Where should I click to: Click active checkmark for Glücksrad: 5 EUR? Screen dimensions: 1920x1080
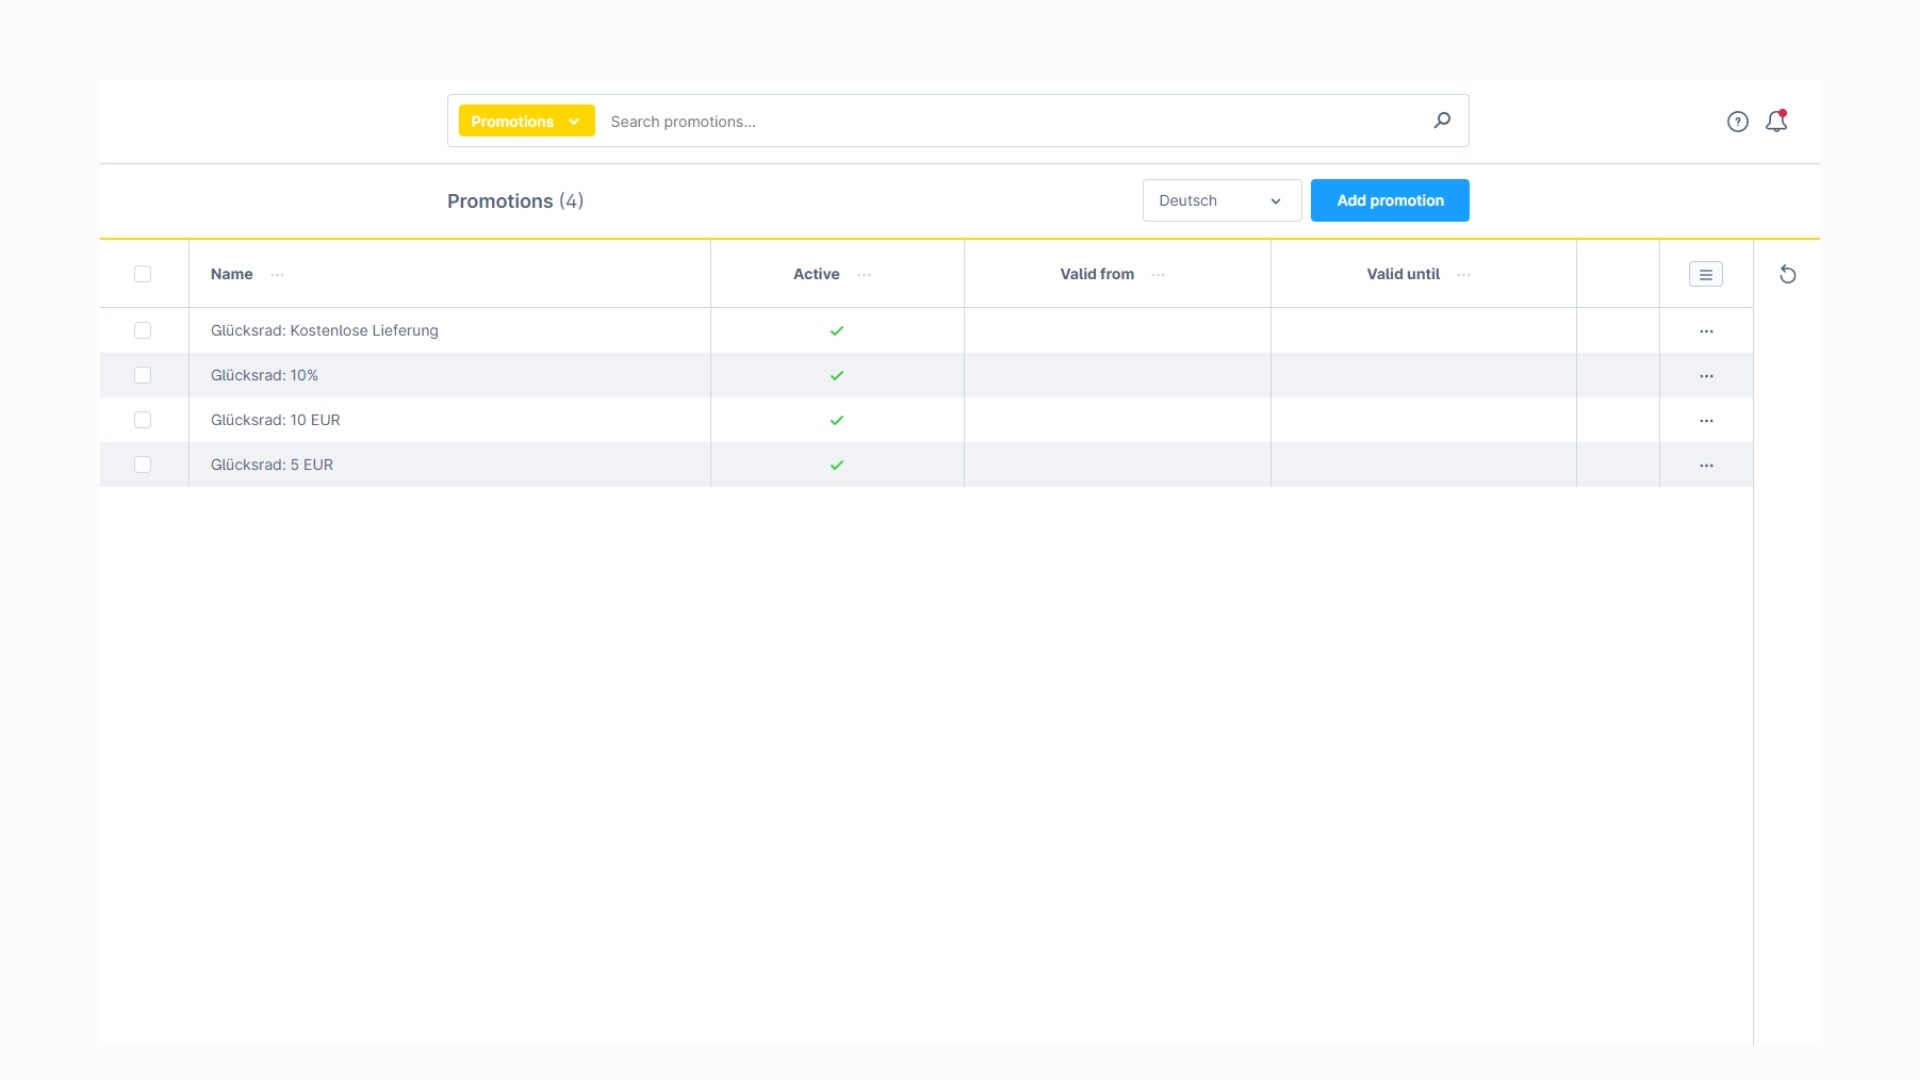(x=837, y=465)
